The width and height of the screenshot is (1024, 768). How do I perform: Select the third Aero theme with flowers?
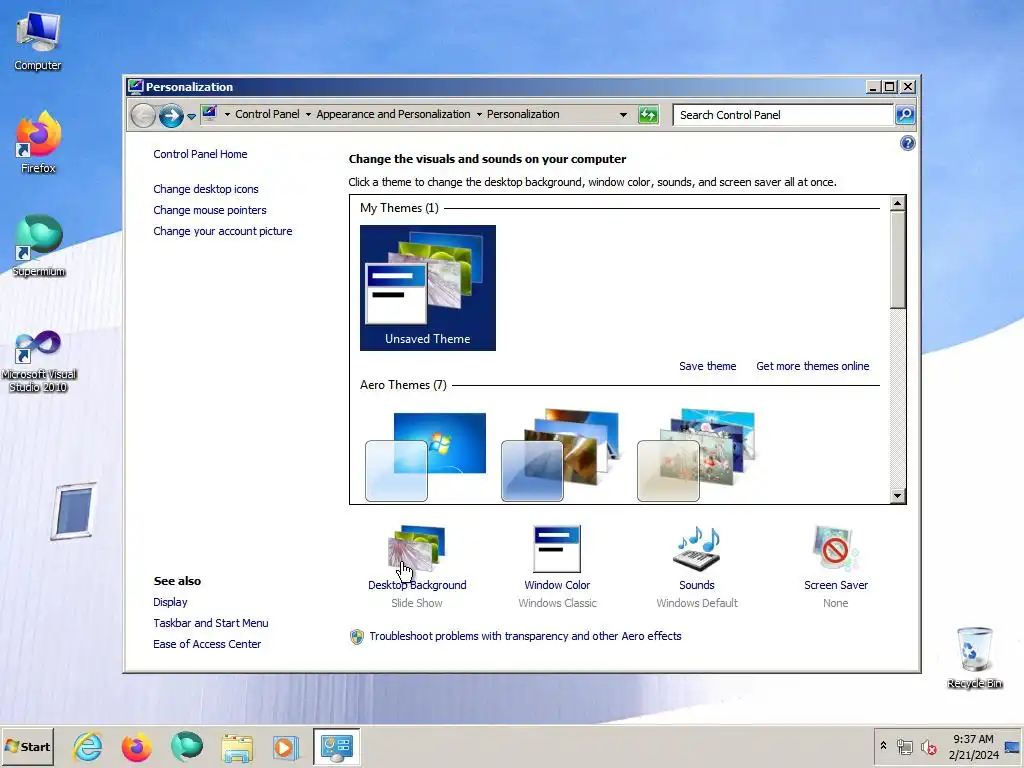(696, 456)
